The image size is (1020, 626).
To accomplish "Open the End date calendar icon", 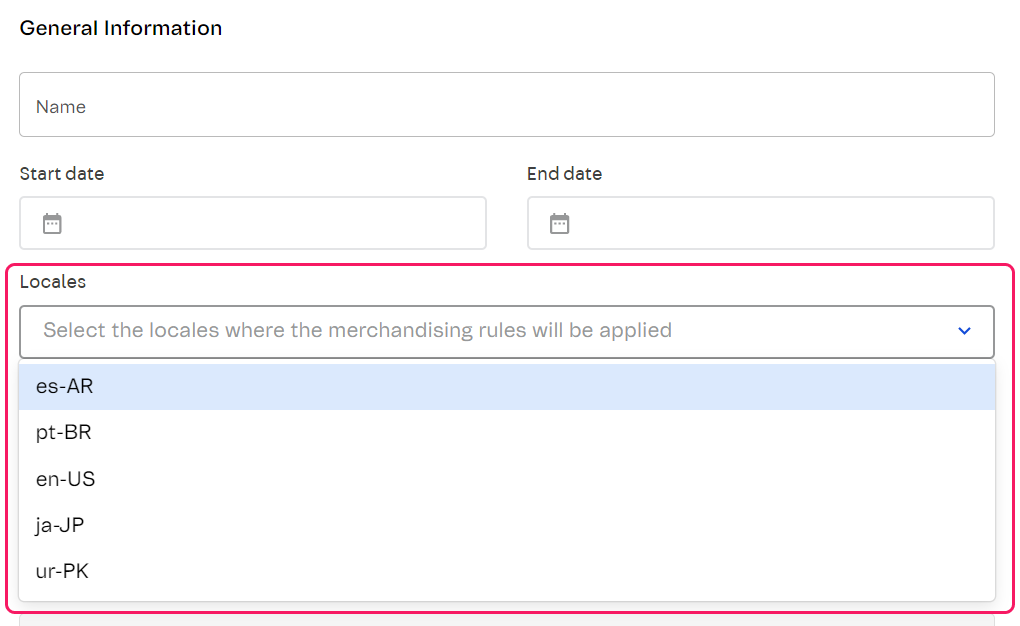I will [x=560, y=224].
